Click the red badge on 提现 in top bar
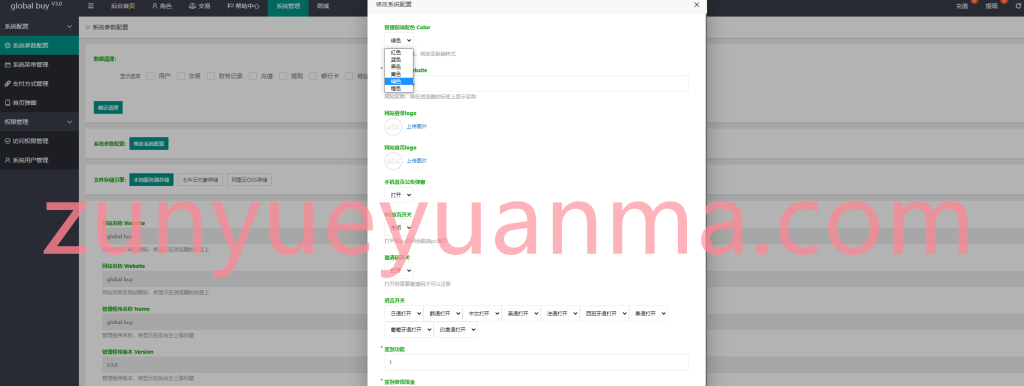 pyautogui.click(x=1004, y=1)
